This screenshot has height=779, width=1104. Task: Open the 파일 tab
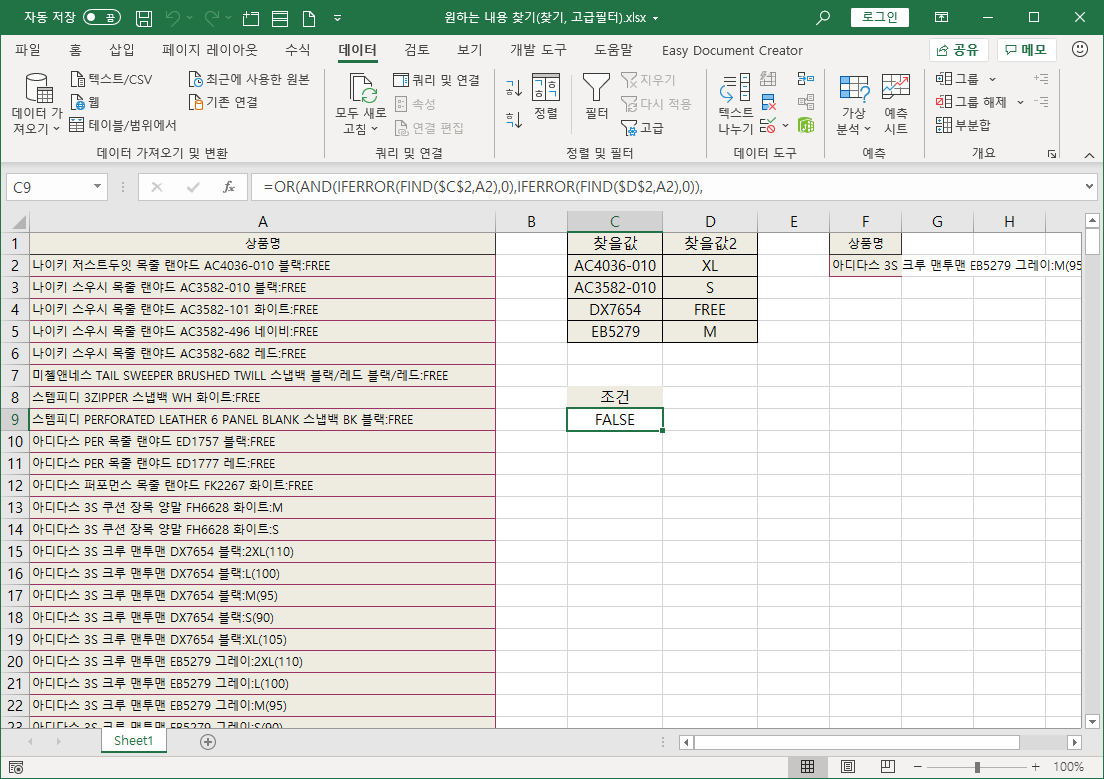pyautogui.click(x=28, y=50)
